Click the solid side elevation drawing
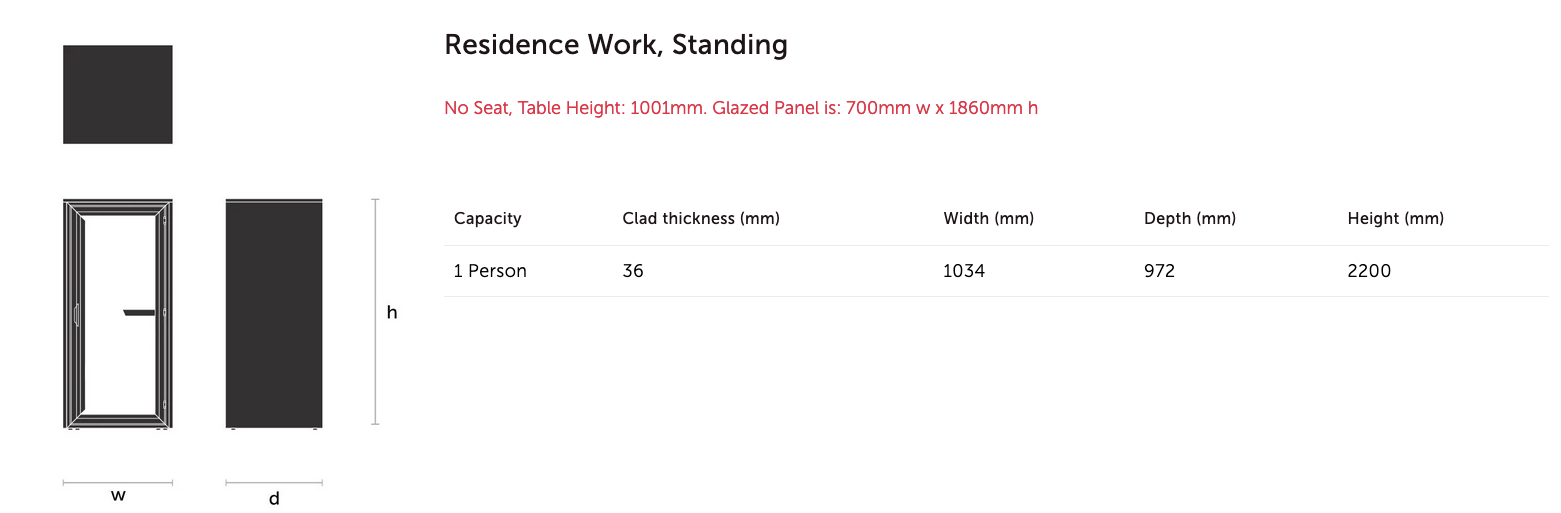Image resolution: width=1561 pixels, height=513 pixels. click(274, 314)
